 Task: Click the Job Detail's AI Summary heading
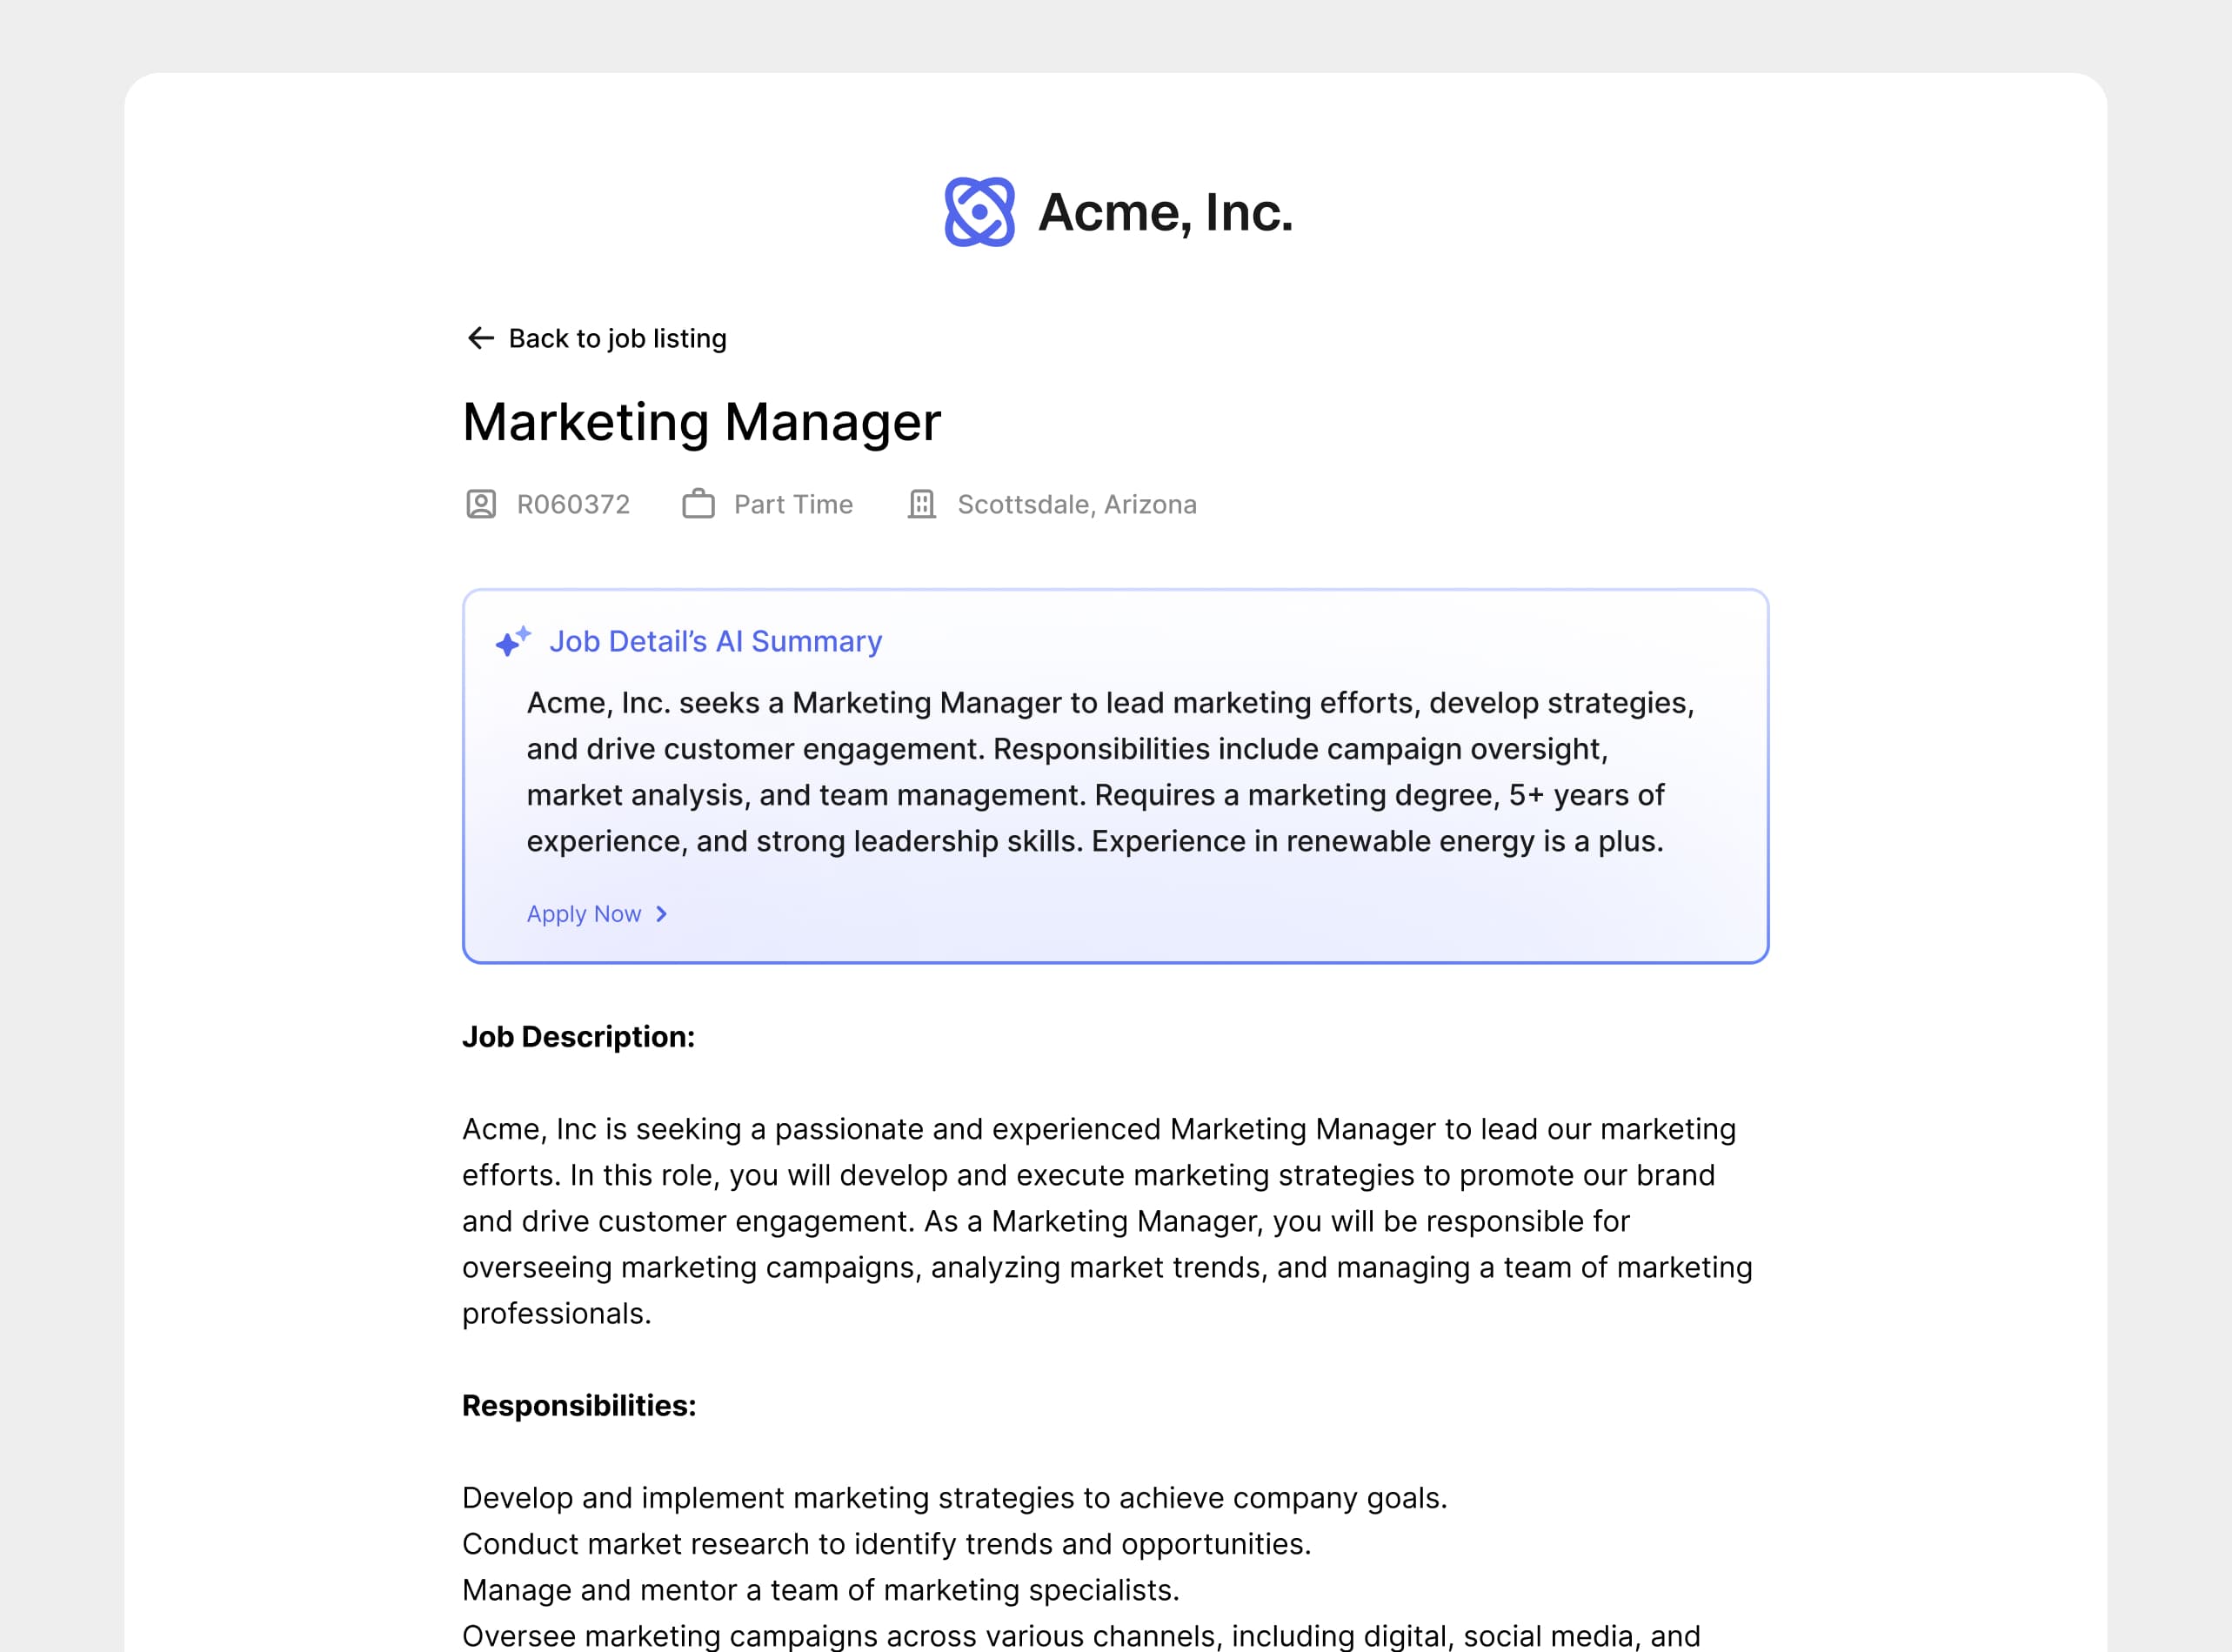click(715, 641)
